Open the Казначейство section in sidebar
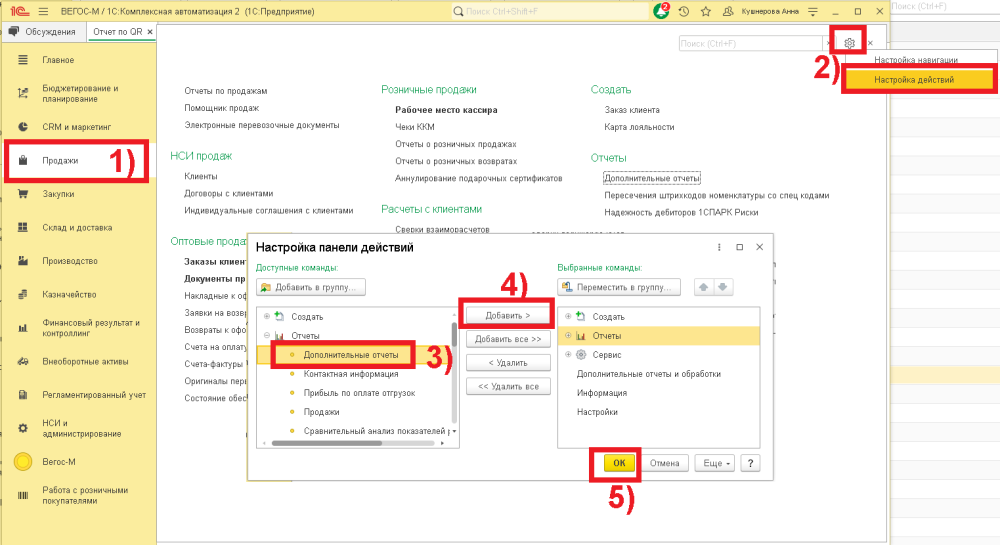Viewport: 1000px width, 545px height. click(70, 294)
